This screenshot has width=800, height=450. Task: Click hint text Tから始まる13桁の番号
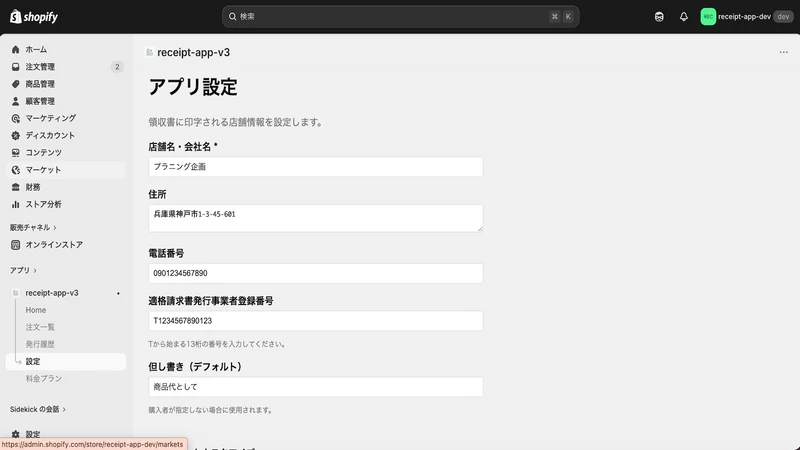(216, 344)
